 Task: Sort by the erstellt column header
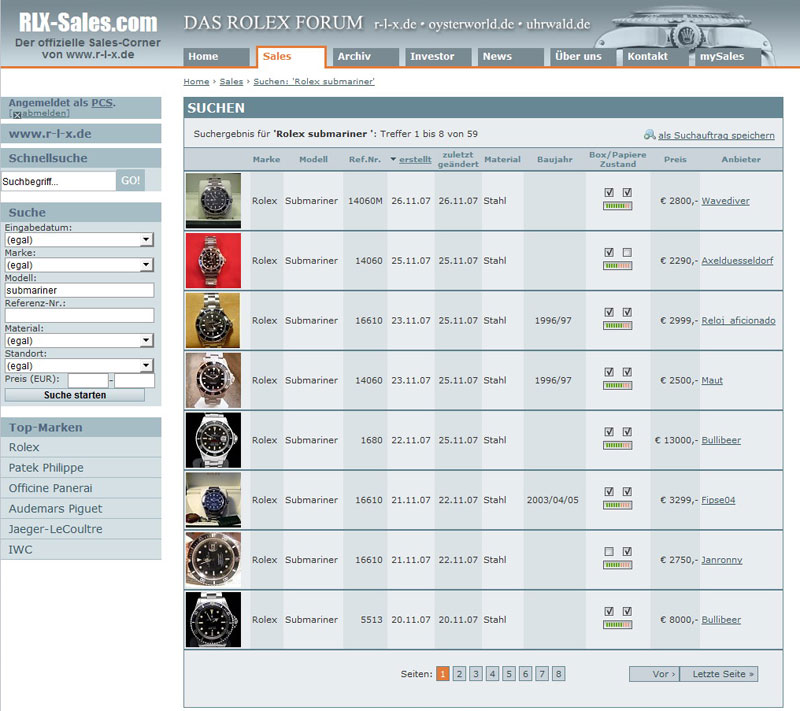[415, 159]
